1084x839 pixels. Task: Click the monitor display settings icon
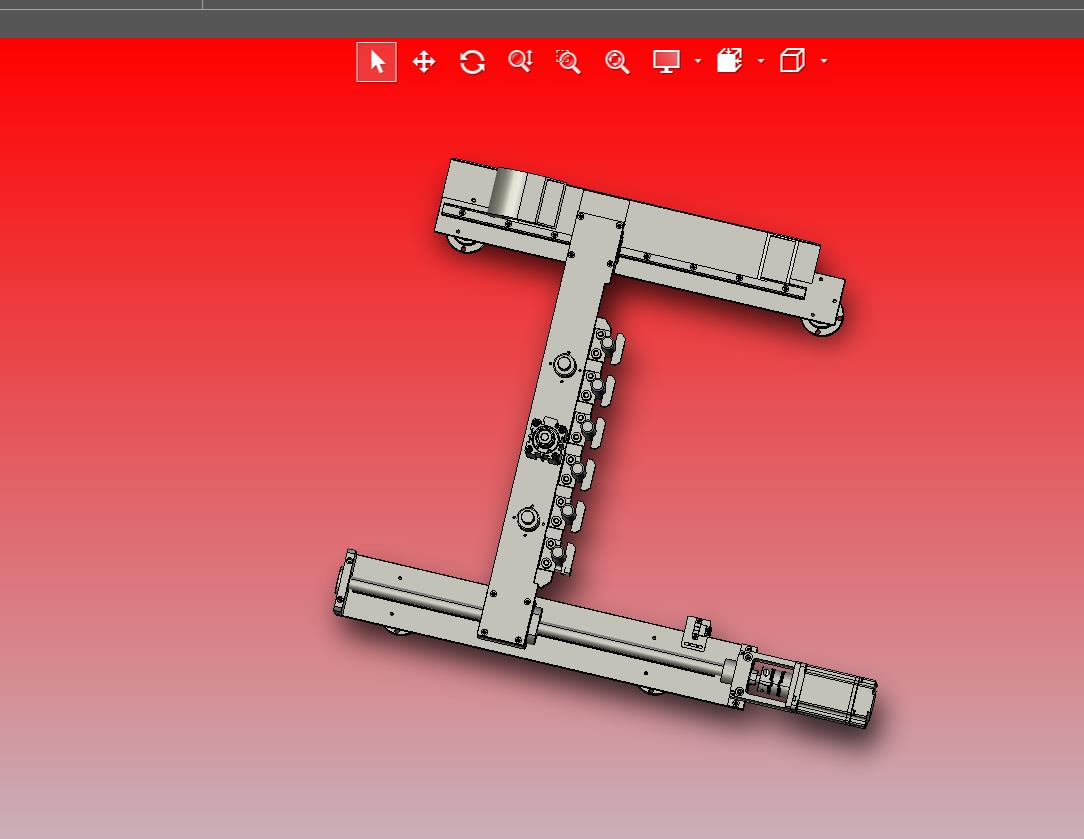[666, 62]
